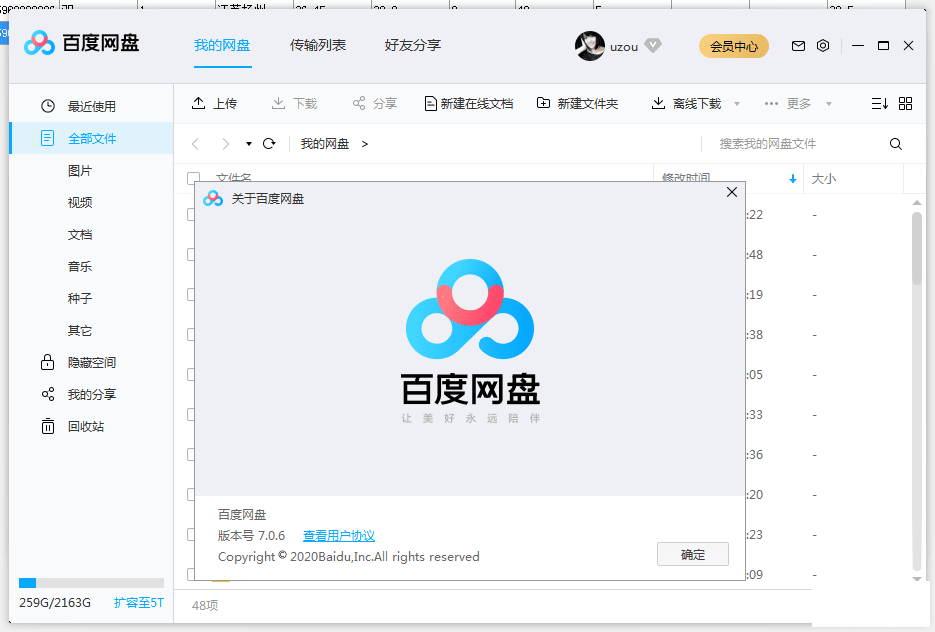Viewport: 935px width, 632px height.
Task: Click the VIP diamond badge icon
Action: pyautogui.click(x=653, y=45)
